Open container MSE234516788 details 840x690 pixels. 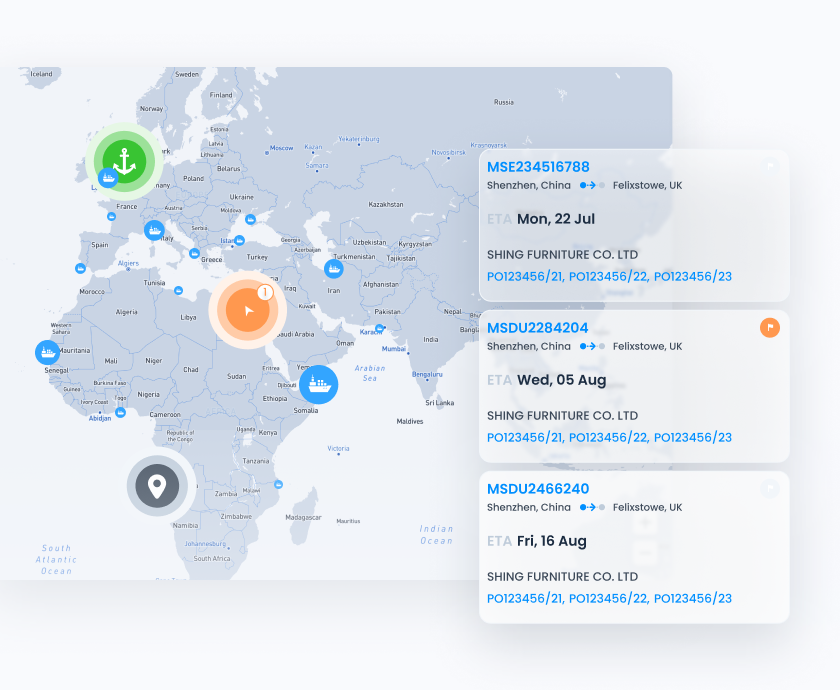538,167
